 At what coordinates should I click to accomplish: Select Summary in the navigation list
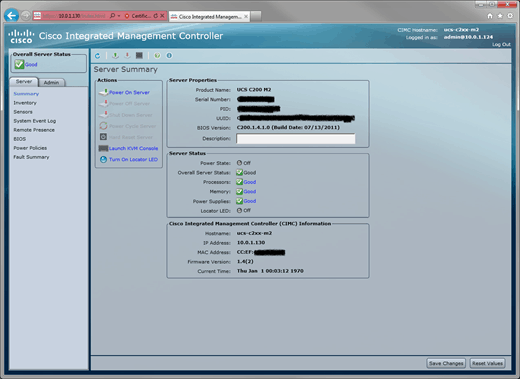pyautogui.click(x=26, y=94)
